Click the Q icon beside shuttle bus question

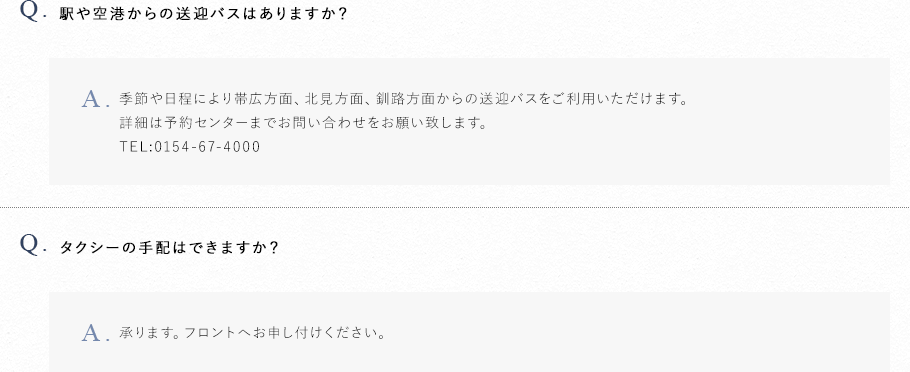tap(29, 11)
